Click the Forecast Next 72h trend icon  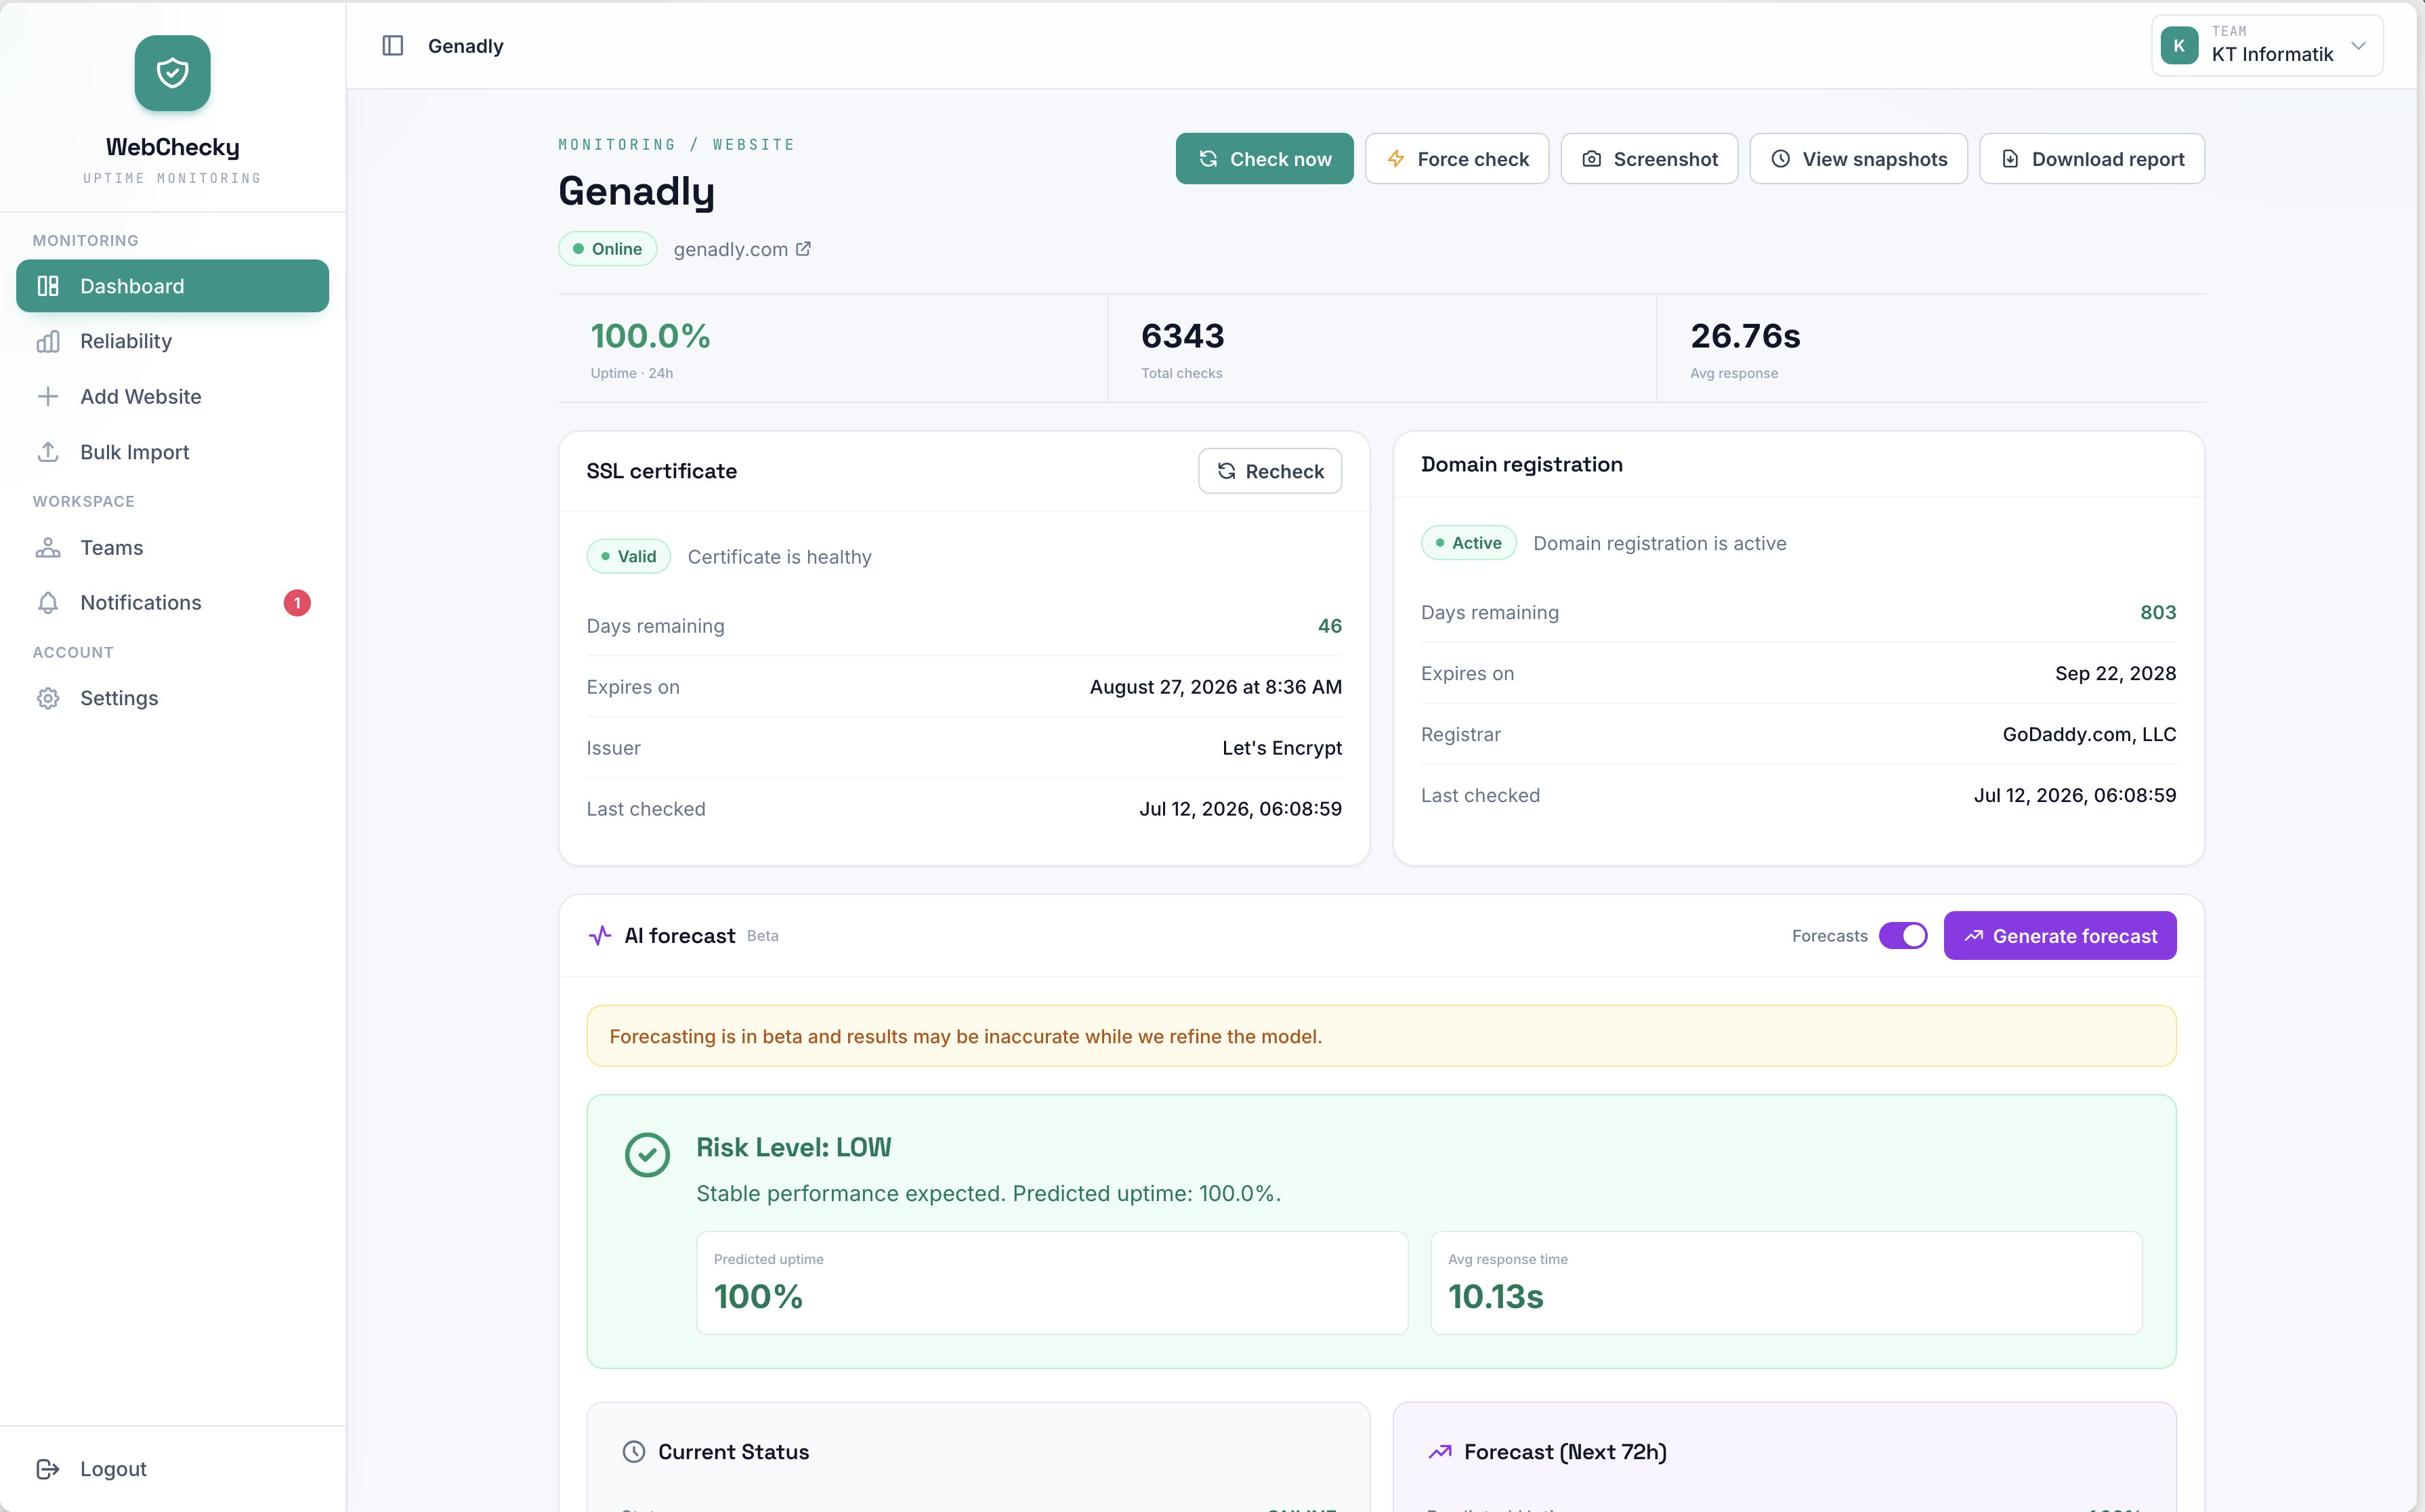pyautogui.click(x=1440, y=1452)
